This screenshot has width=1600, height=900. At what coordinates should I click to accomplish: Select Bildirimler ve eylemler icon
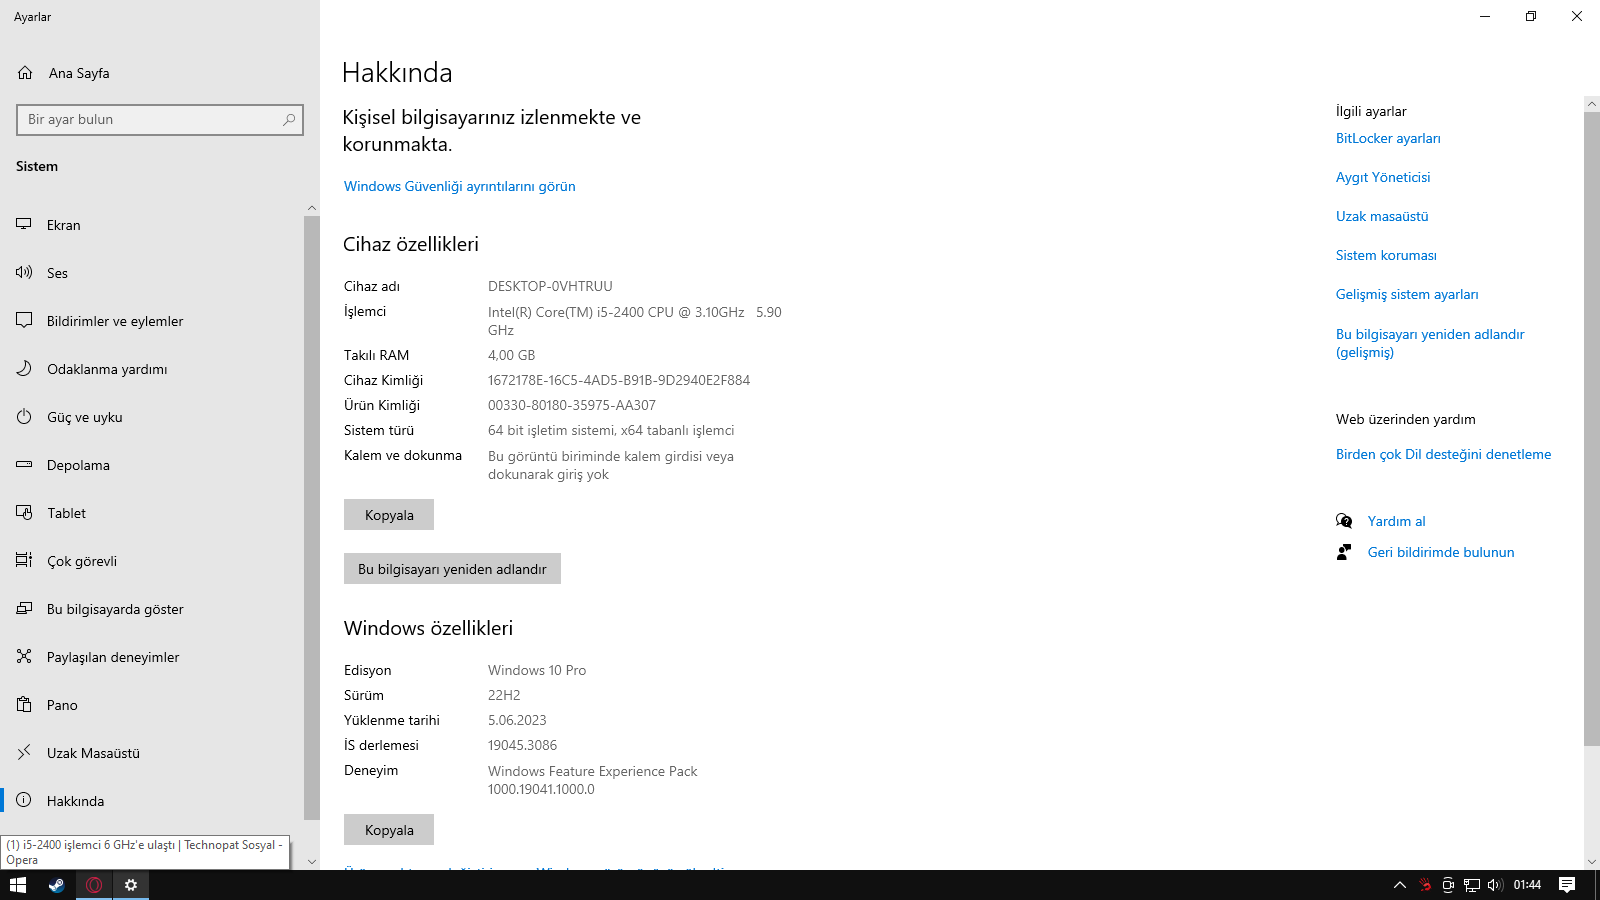(24, 321)
